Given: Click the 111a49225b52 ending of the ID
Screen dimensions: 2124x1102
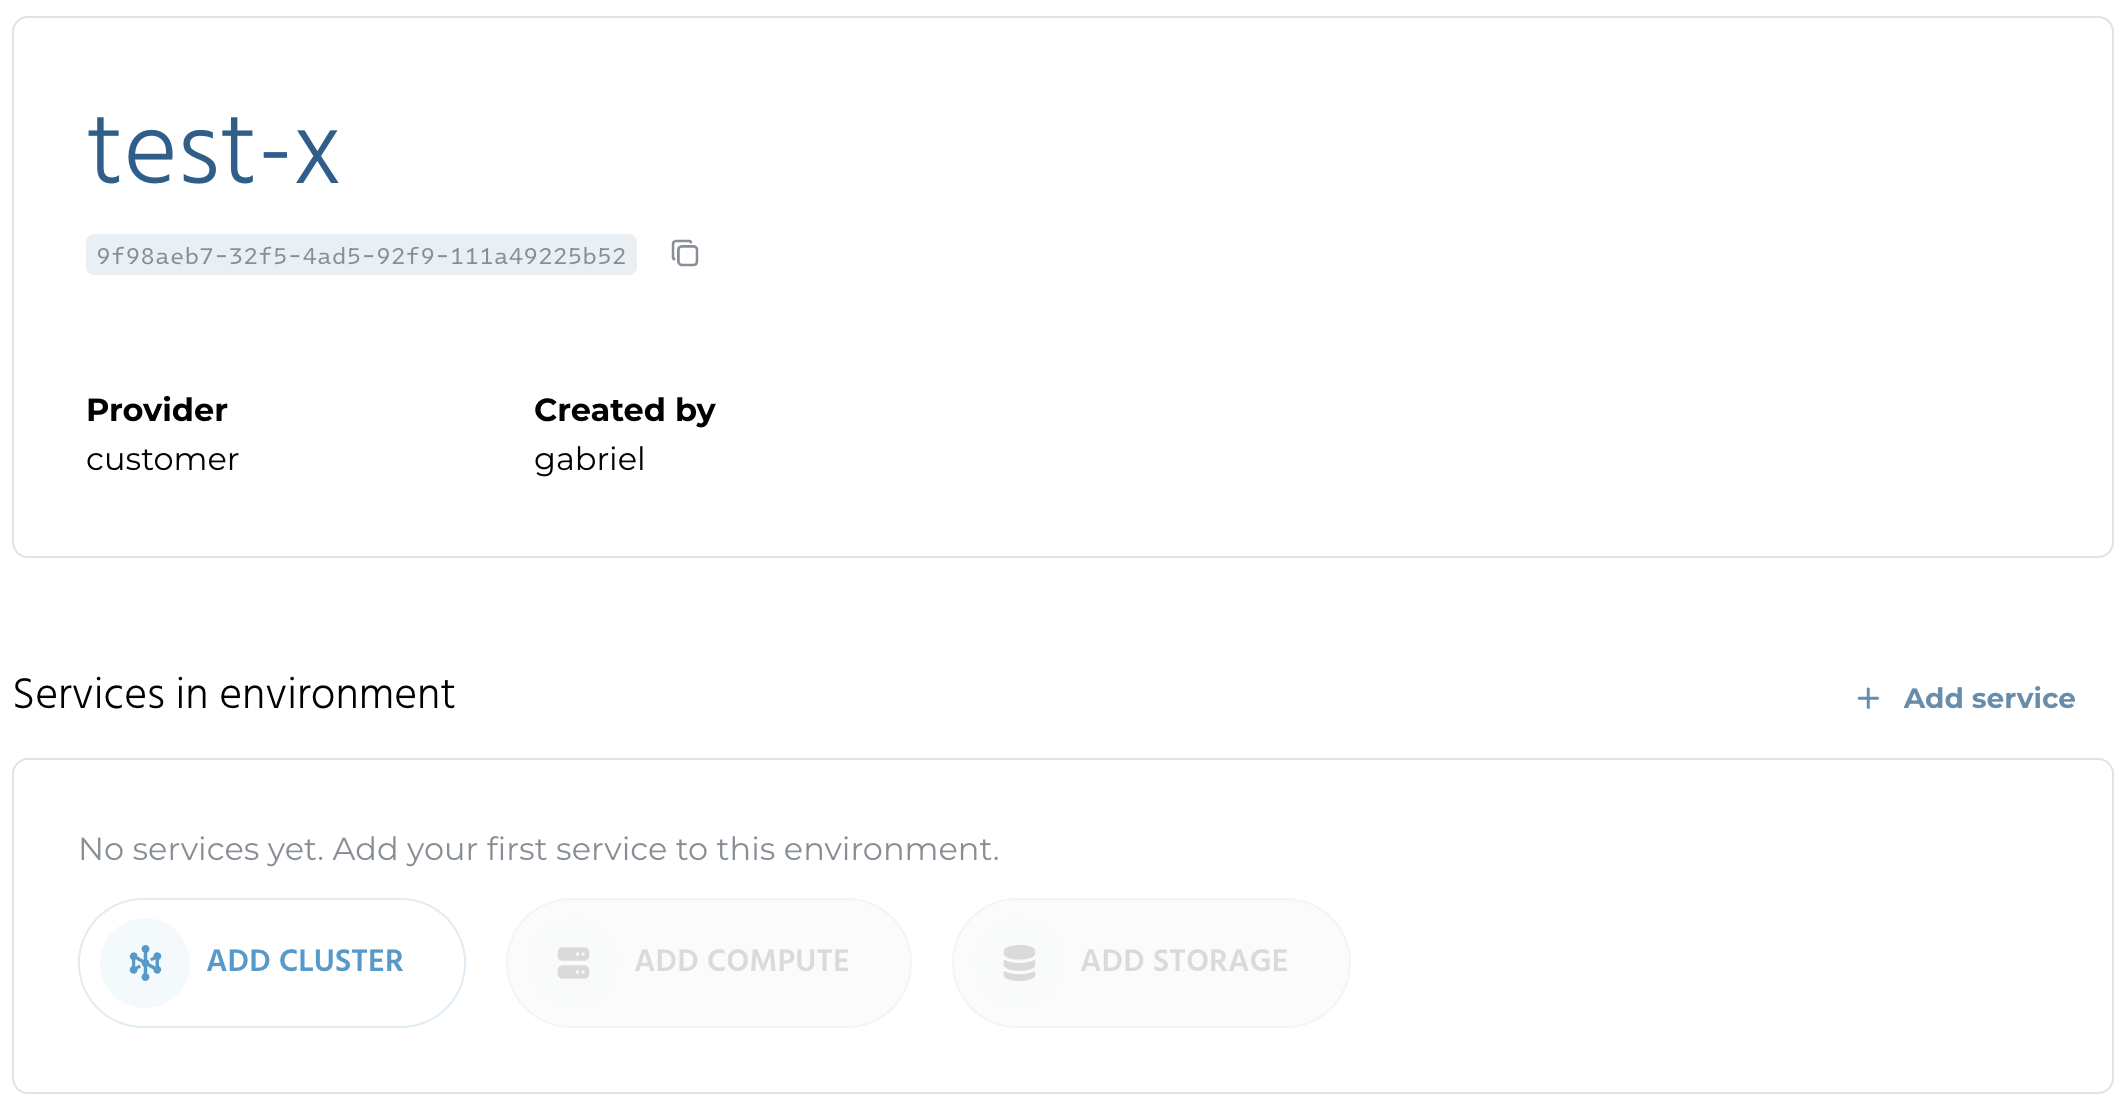Looking at the screenshot, I should (538, 256).
